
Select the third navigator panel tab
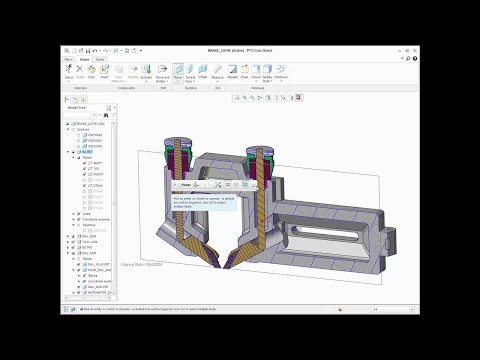[x=83, y=99]
